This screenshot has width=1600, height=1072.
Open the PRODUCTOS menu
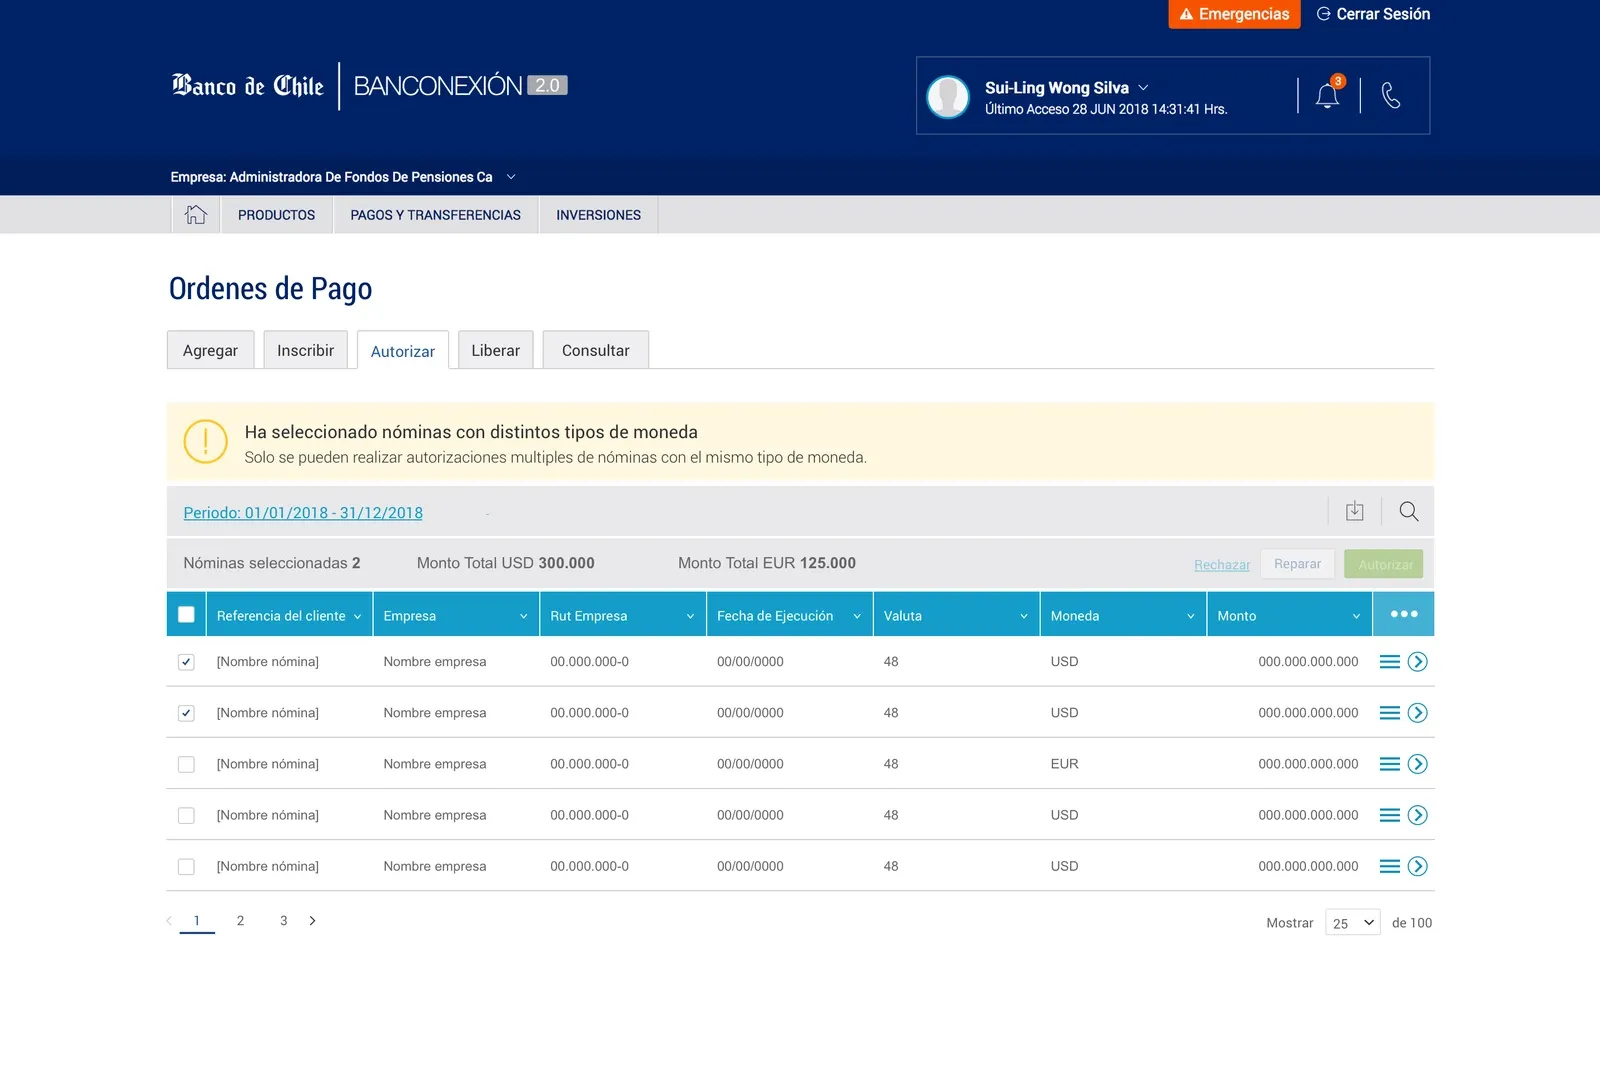point(276,215)
